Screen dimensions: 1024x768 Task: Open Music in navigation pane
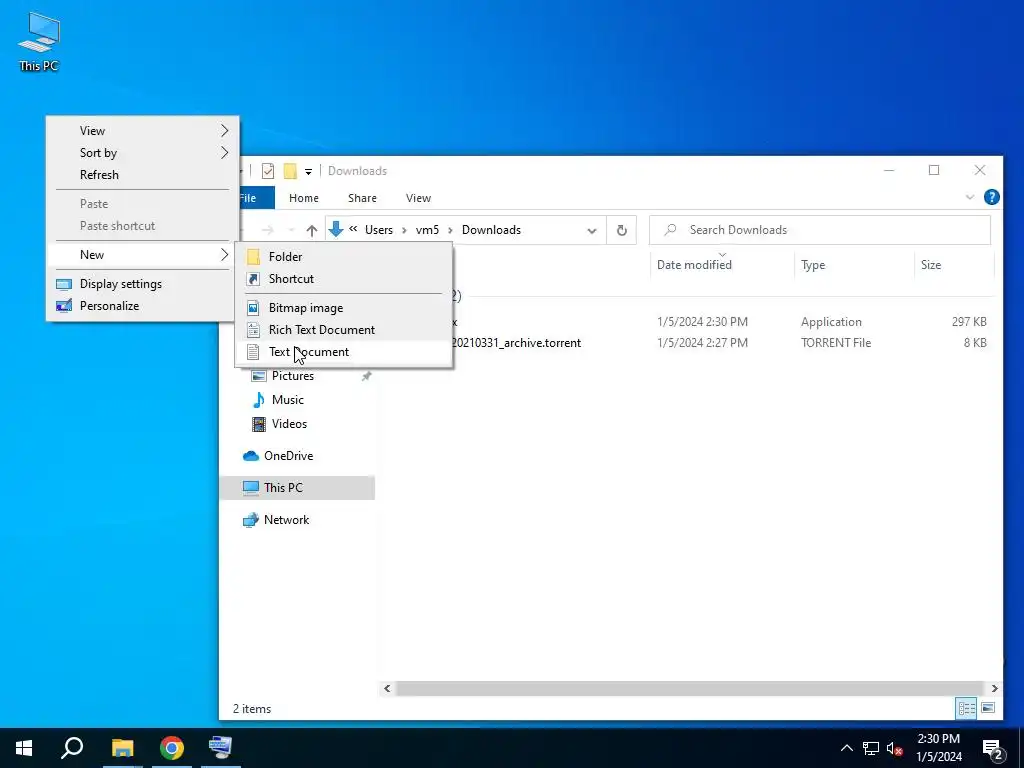click(287, 400)
